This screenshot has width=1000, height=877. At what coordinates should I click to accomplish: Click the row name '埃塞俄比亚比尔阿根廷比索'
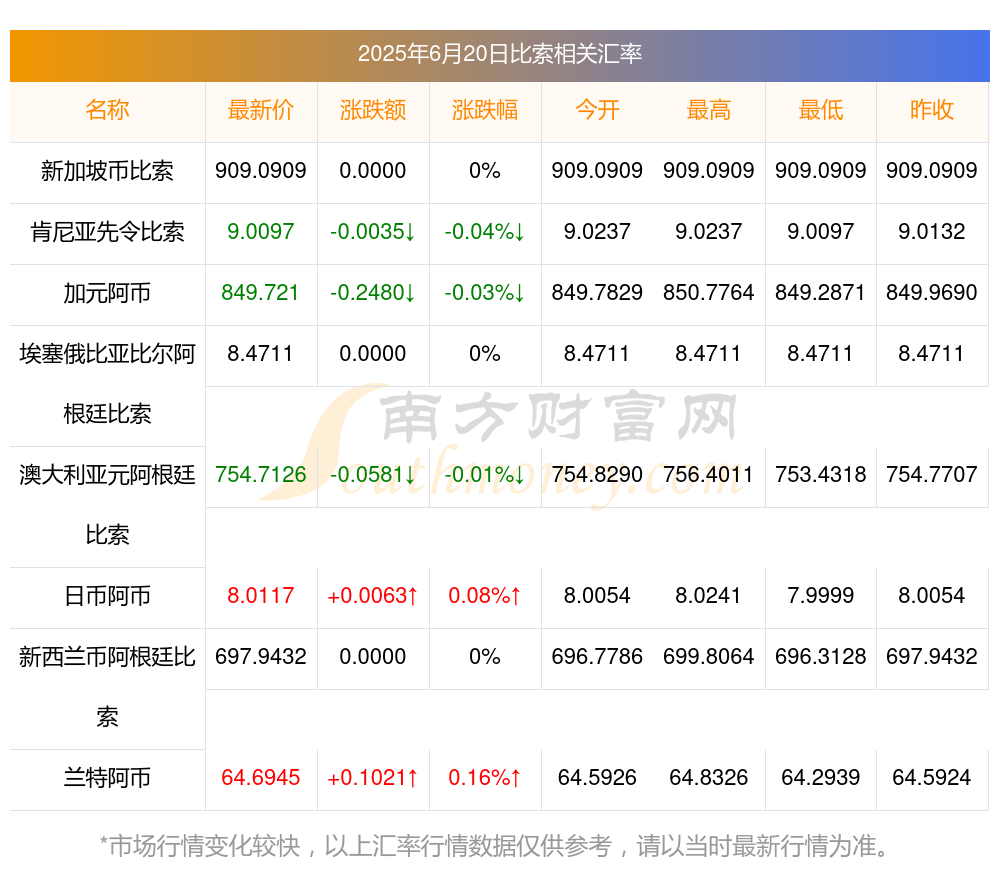[107, 383]
